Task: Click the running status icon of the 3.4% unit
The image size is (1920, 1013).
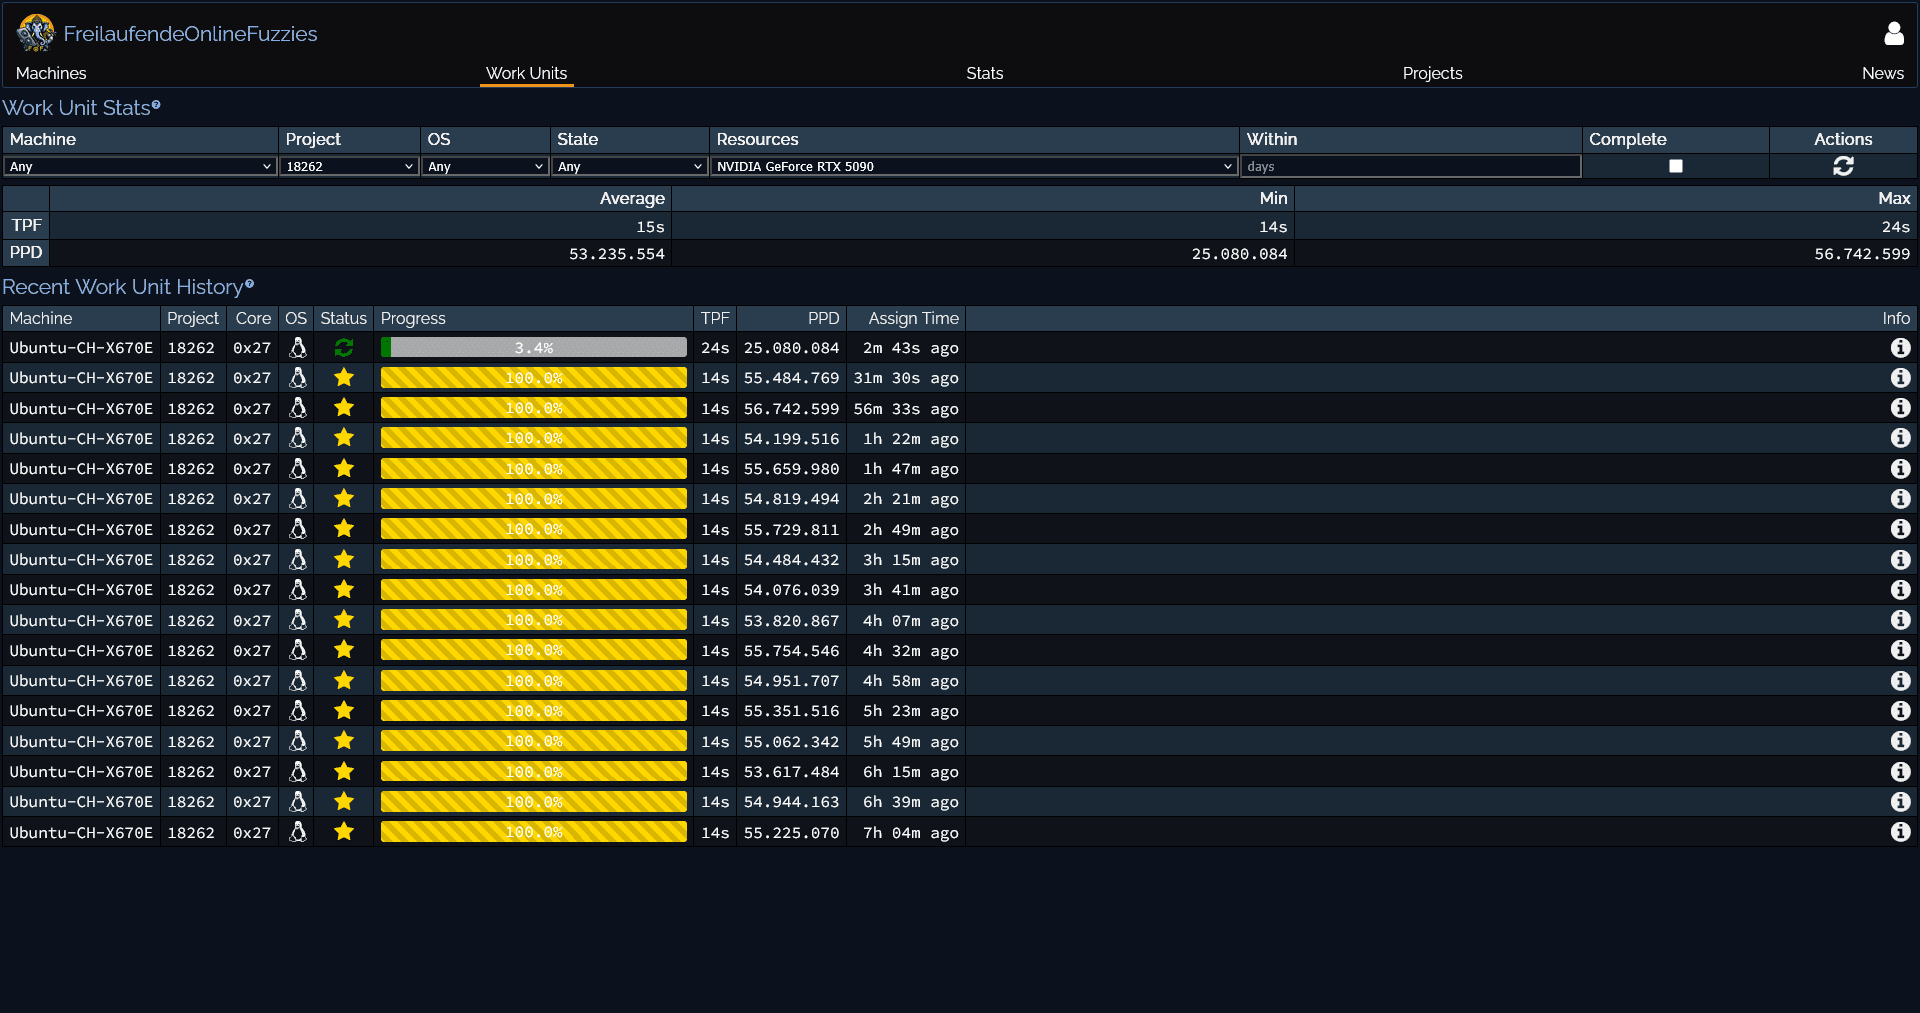Action: (344, 348)
